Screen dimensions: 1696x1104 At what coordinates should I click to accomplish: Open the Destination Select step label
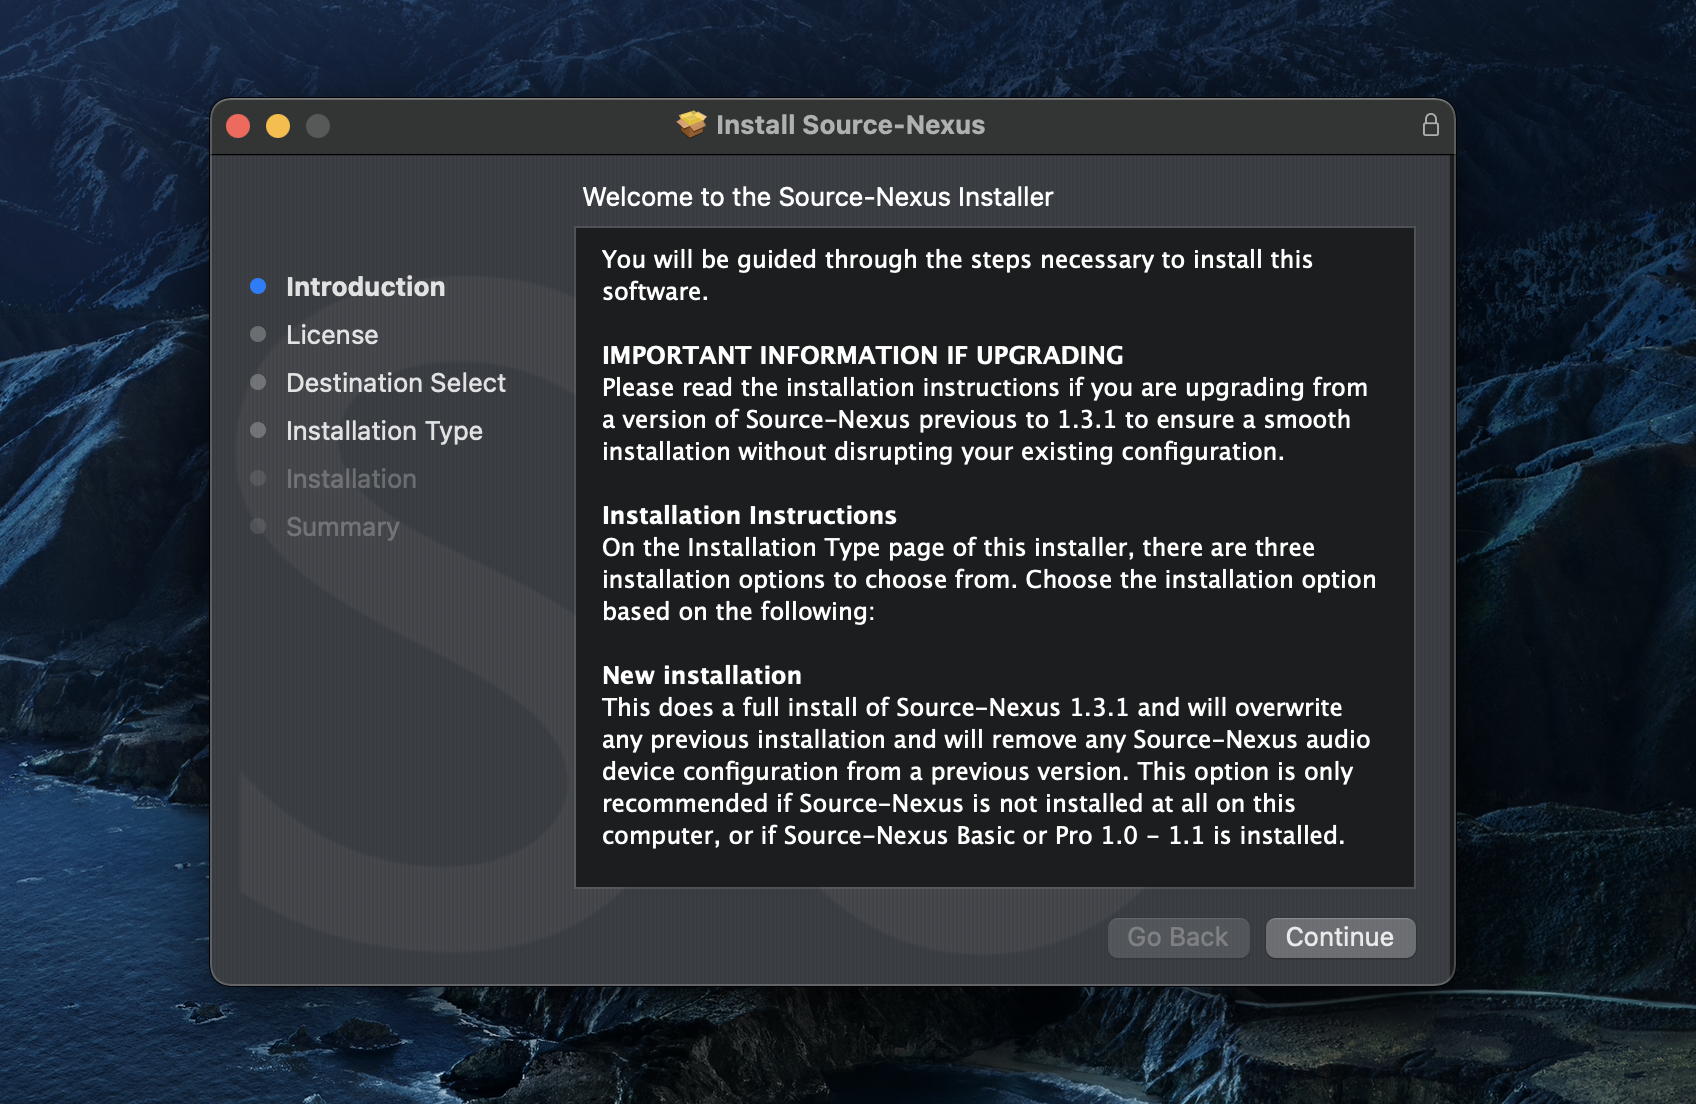[x=395, y=383]
